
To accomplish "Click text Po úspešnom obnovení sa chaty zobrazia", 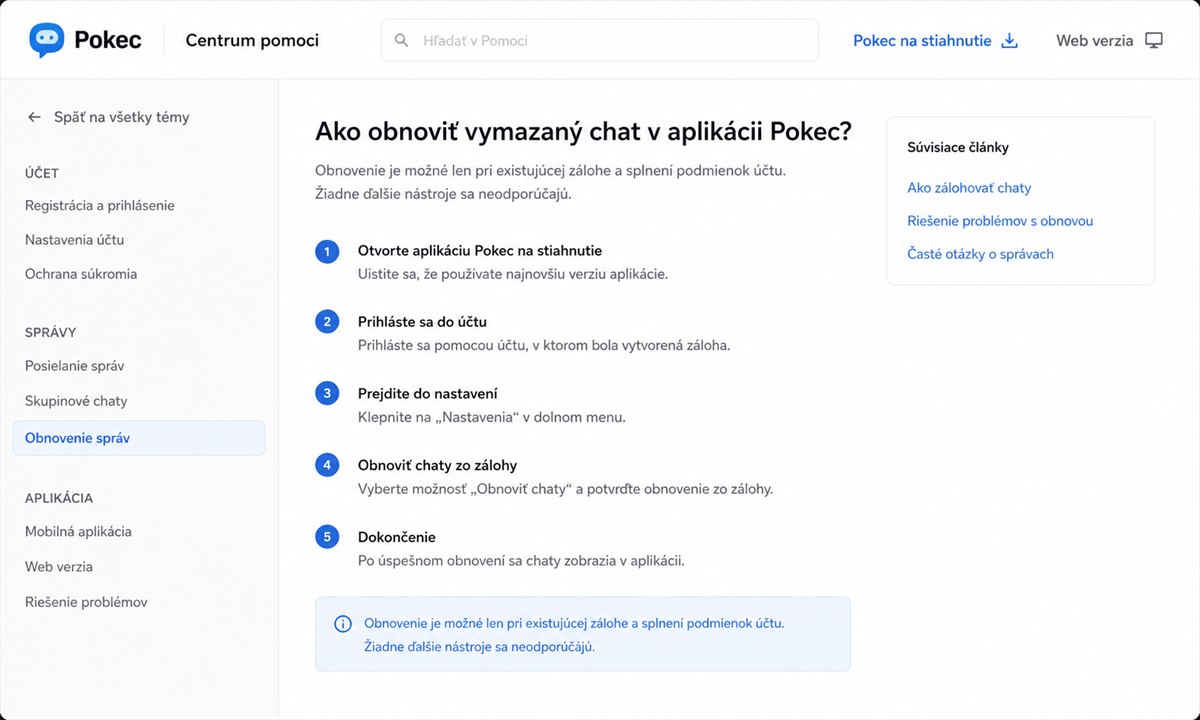I will tap(521, 561).
